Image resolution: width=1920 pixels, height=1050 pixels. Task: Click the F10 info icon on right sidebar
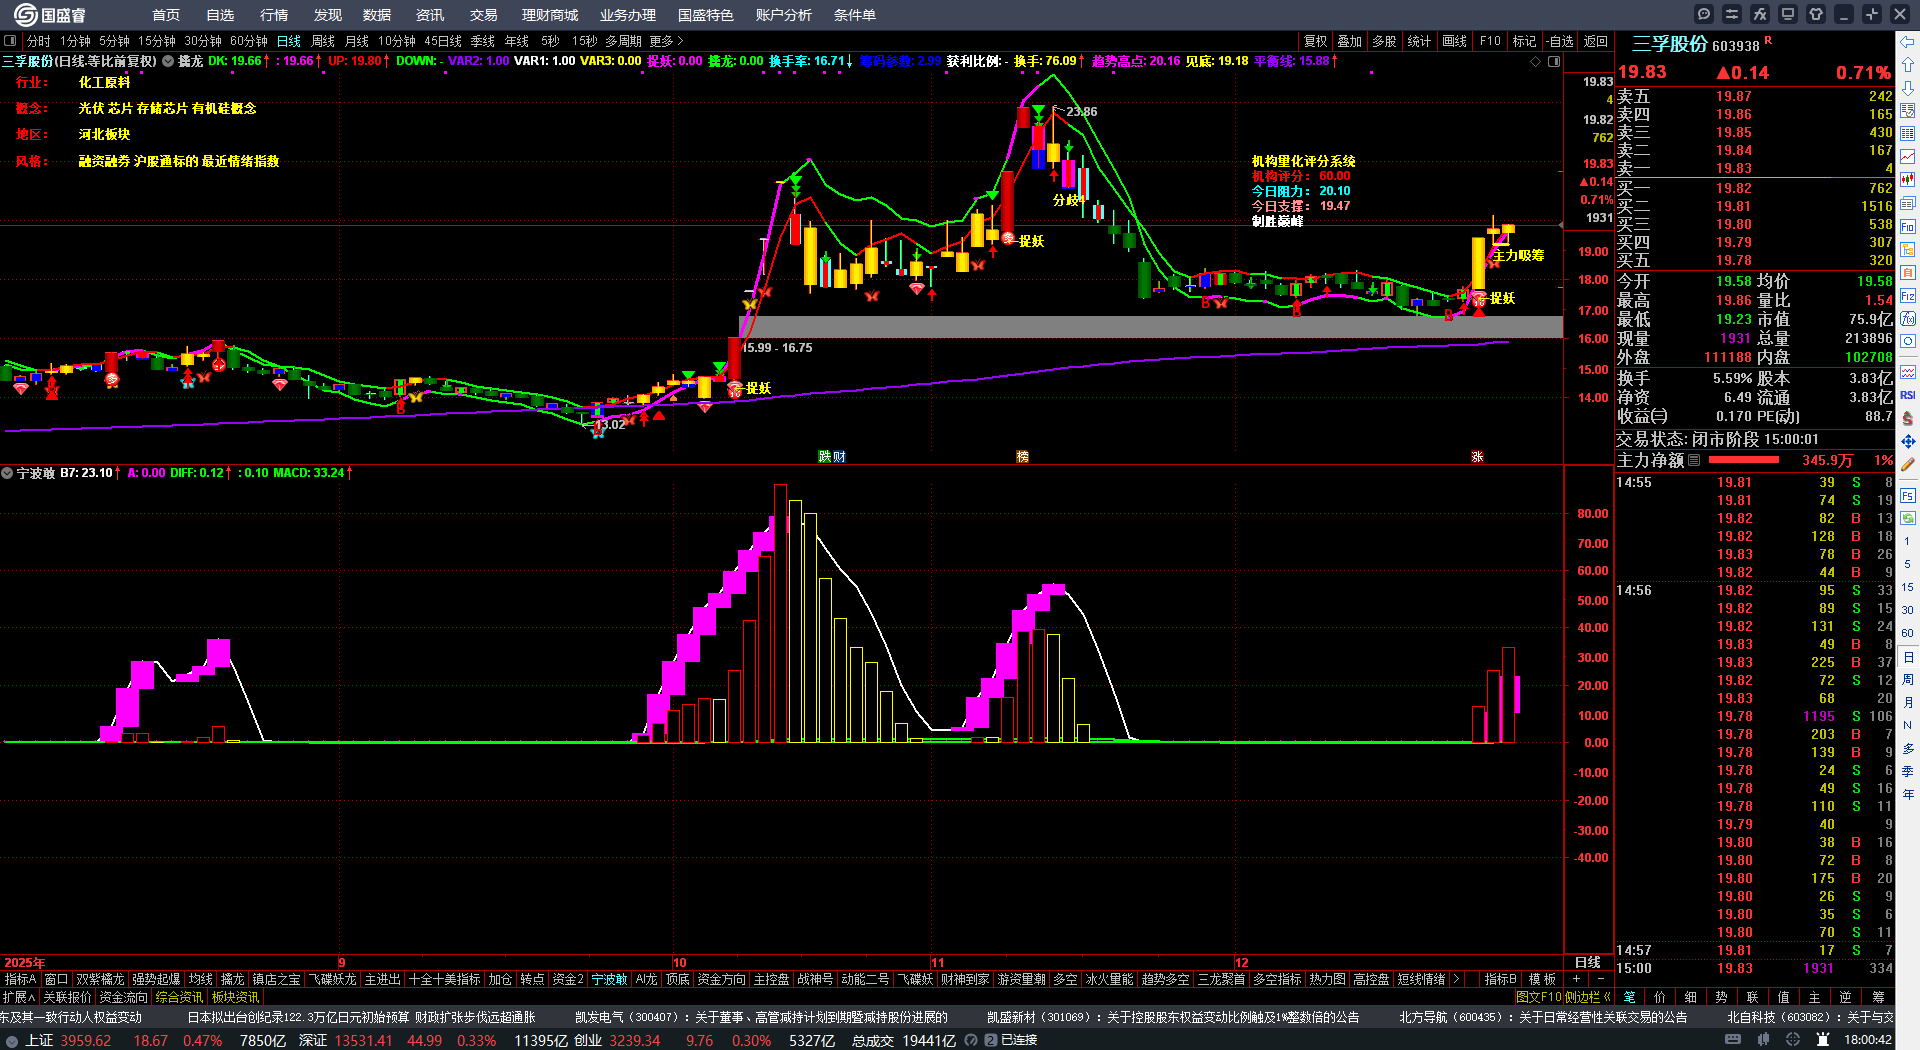pyautogui.click(x=1908, y=226)
